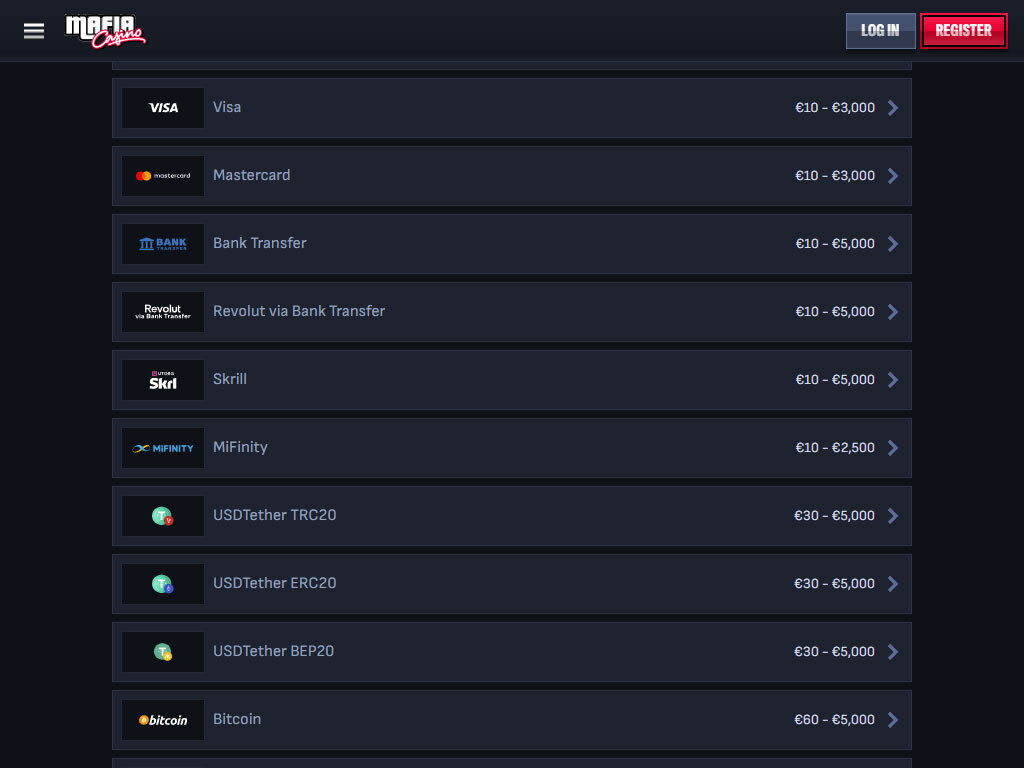Click the Bitcoin logo icon
The height and width of the screenshot is (768, 1024).
[163, 720]
